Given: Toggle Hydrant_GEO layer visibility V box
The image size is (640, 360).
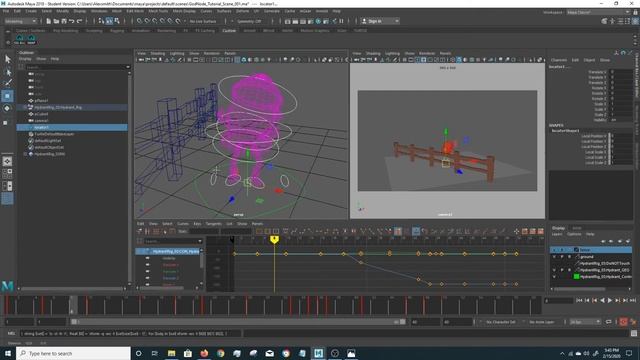Looking at the screenshot, I should (554, 270).
